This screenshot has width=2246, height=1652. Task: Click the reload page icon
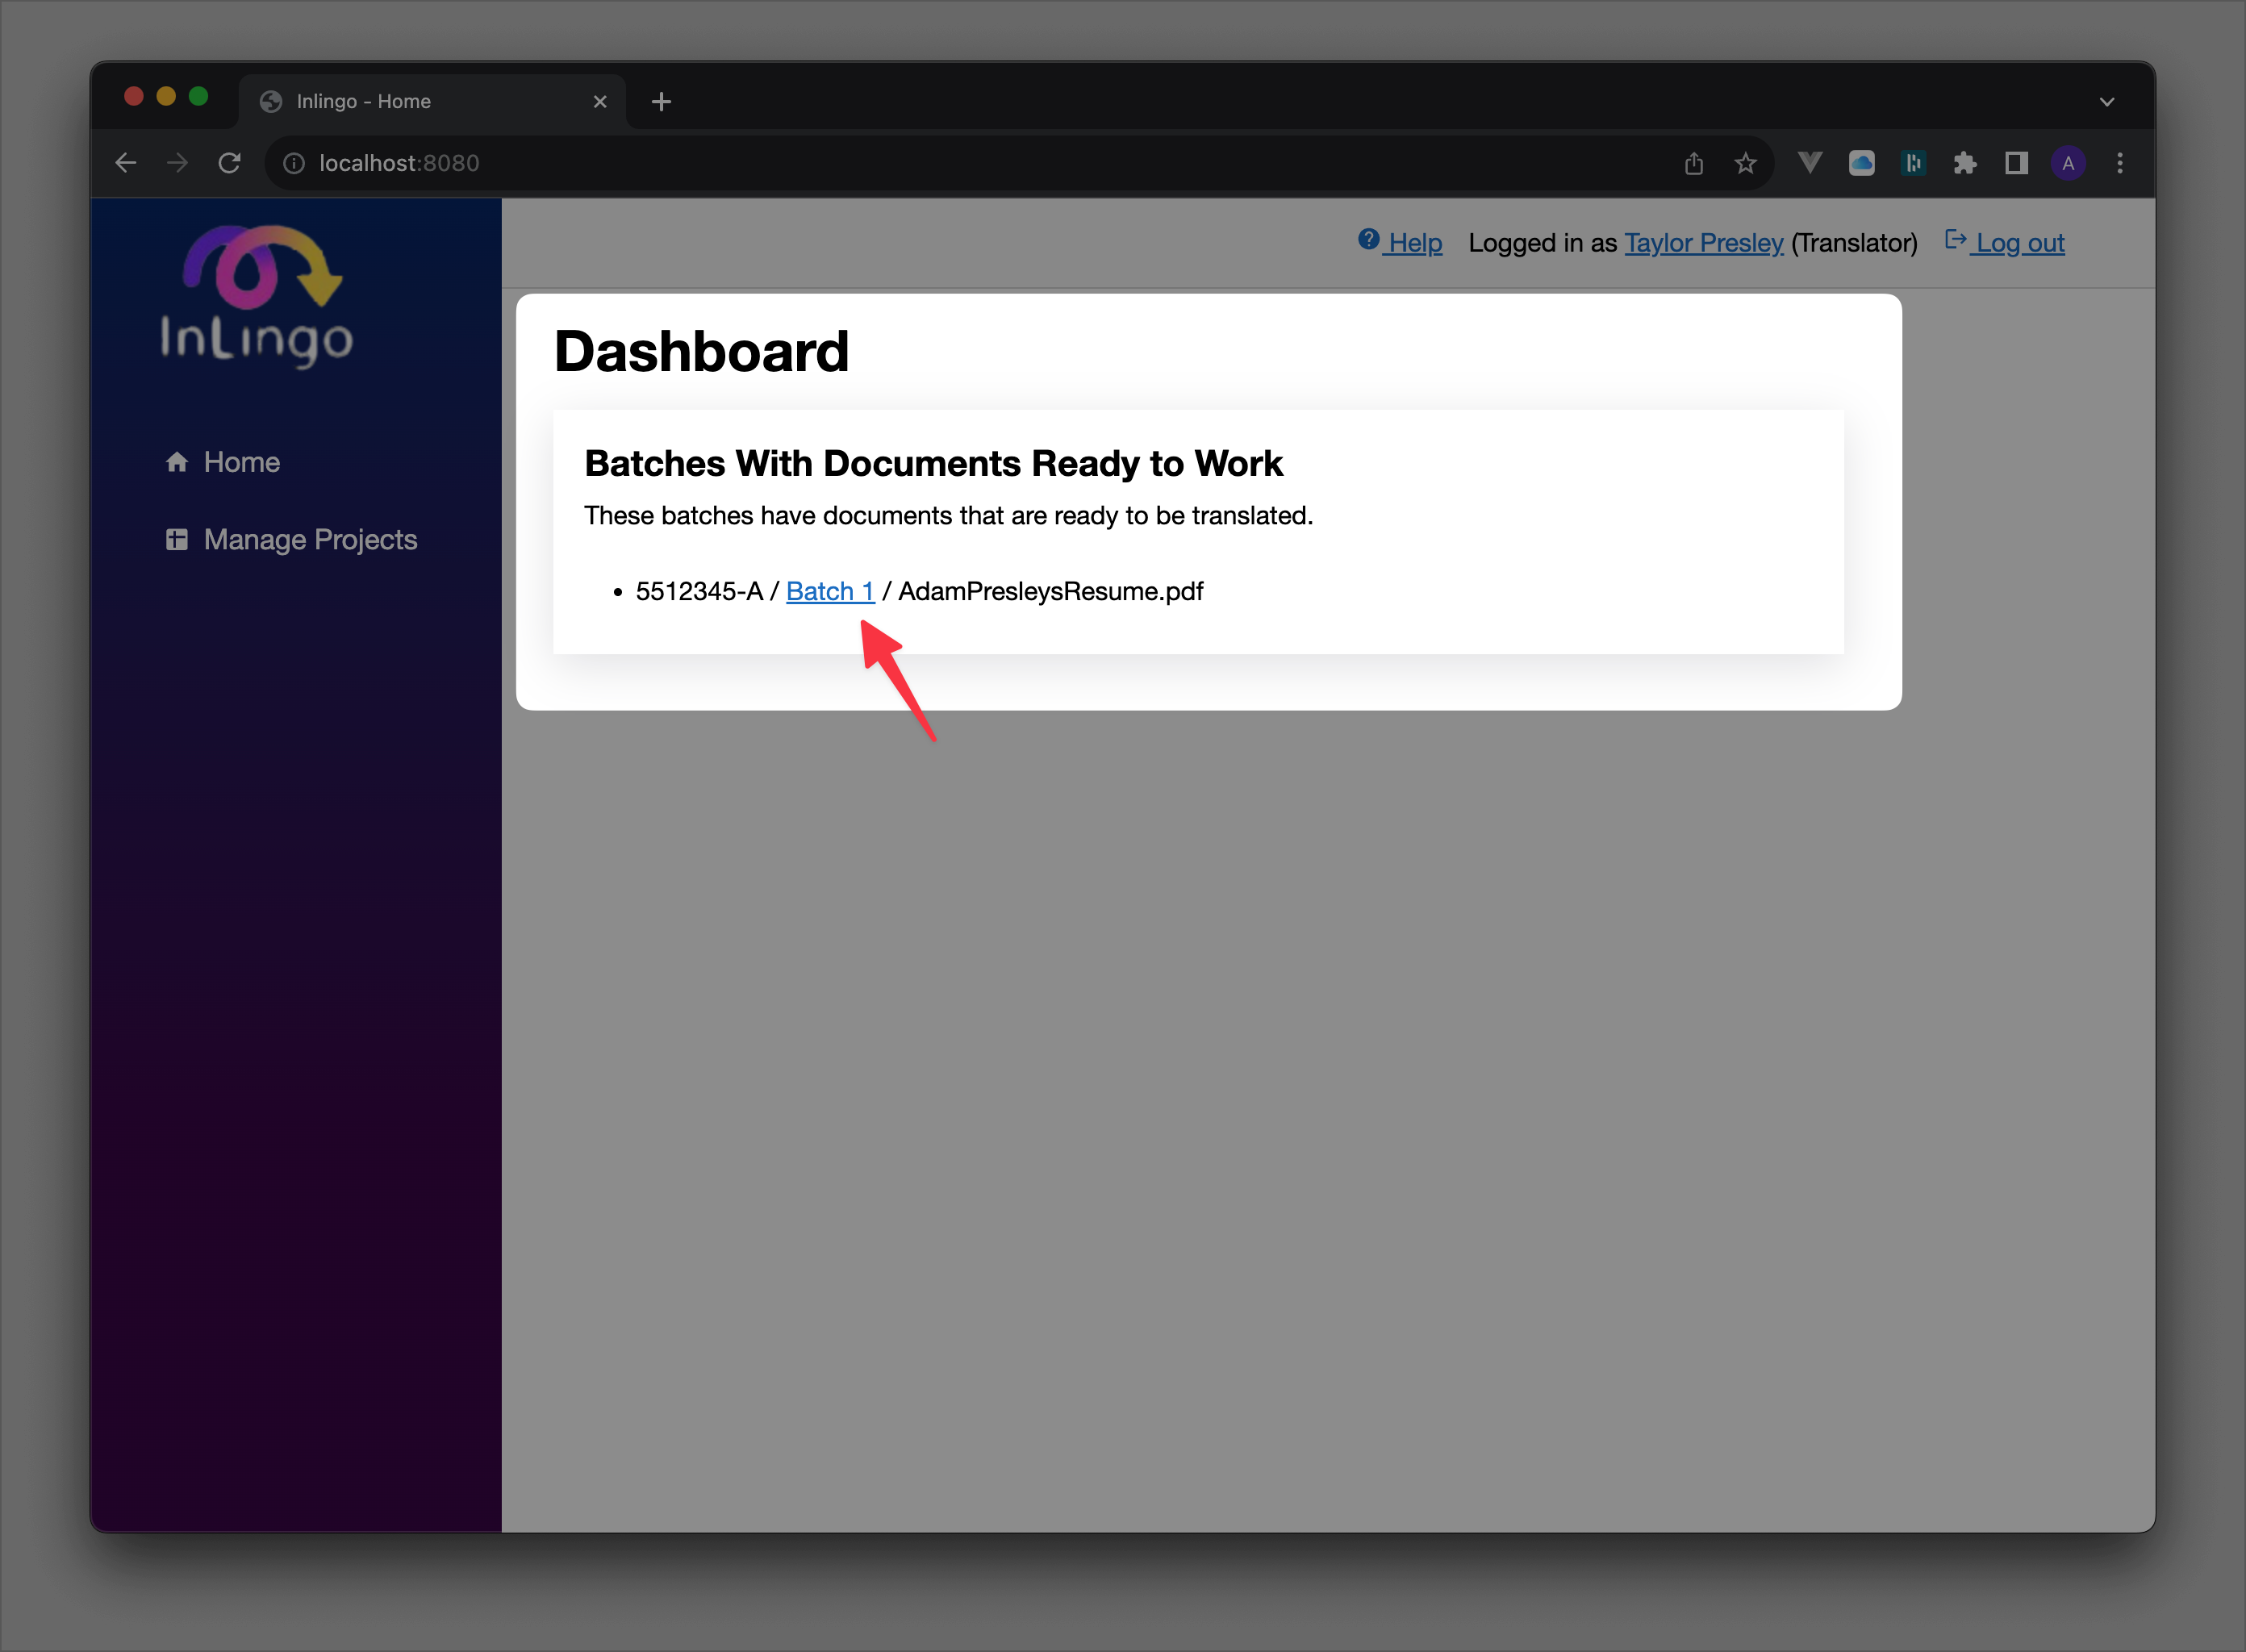pyautogui.click(x=229, y=162)
